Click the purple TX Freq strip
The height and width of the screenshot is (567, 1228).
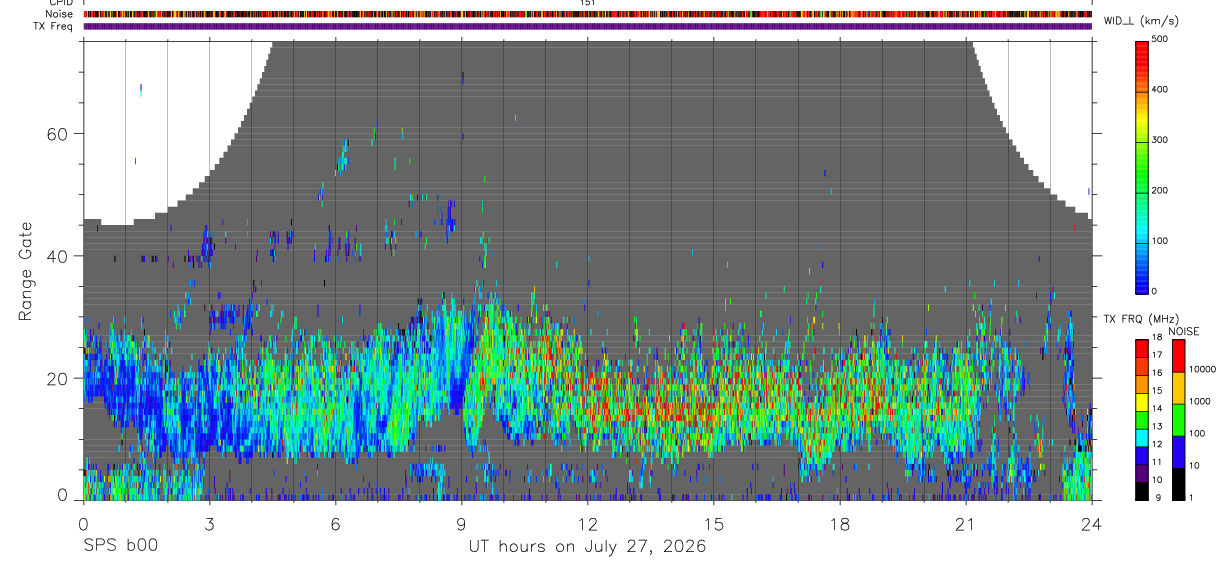tap(587, 27)
